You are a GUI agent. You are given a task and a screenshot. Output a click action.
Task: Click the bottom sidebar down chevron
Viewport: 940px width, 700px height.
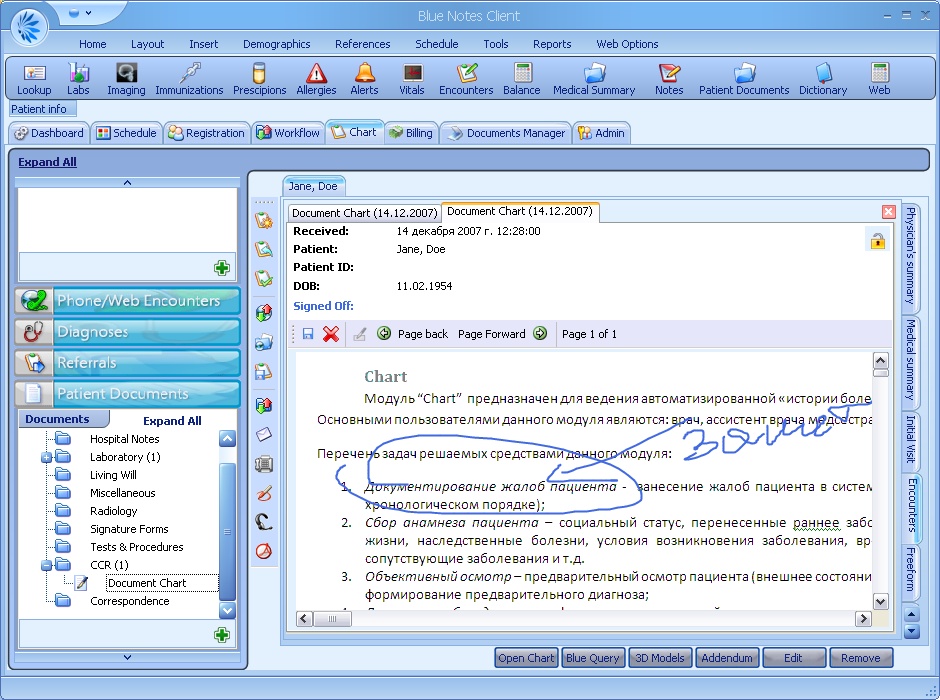point(127,657)
